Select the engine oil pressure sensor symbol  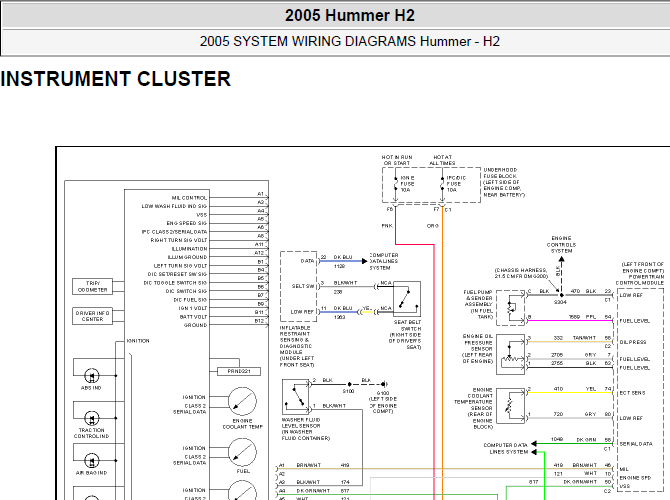(x=511, y=355)
